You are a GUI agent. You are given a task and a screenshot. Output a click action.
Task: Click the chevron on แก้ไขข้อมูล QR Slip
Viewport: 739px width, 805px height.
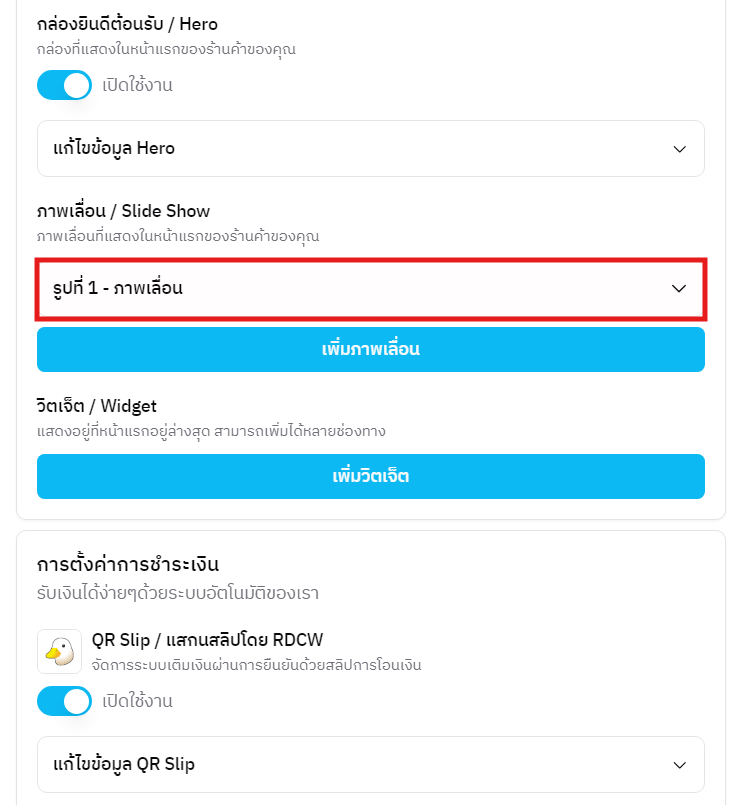click(679, 765)
